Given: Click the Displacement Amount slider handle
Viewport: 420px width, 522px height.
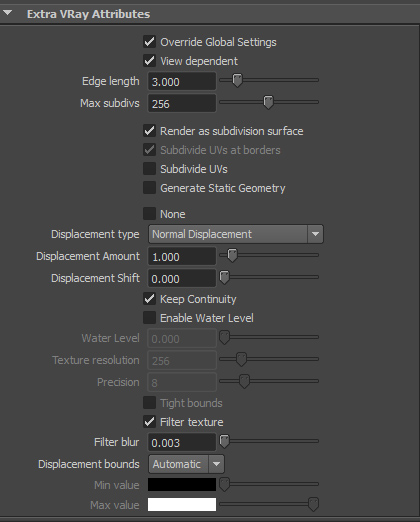Looking at the screenshot, I should pyautogui.click(x=232, y=255).
